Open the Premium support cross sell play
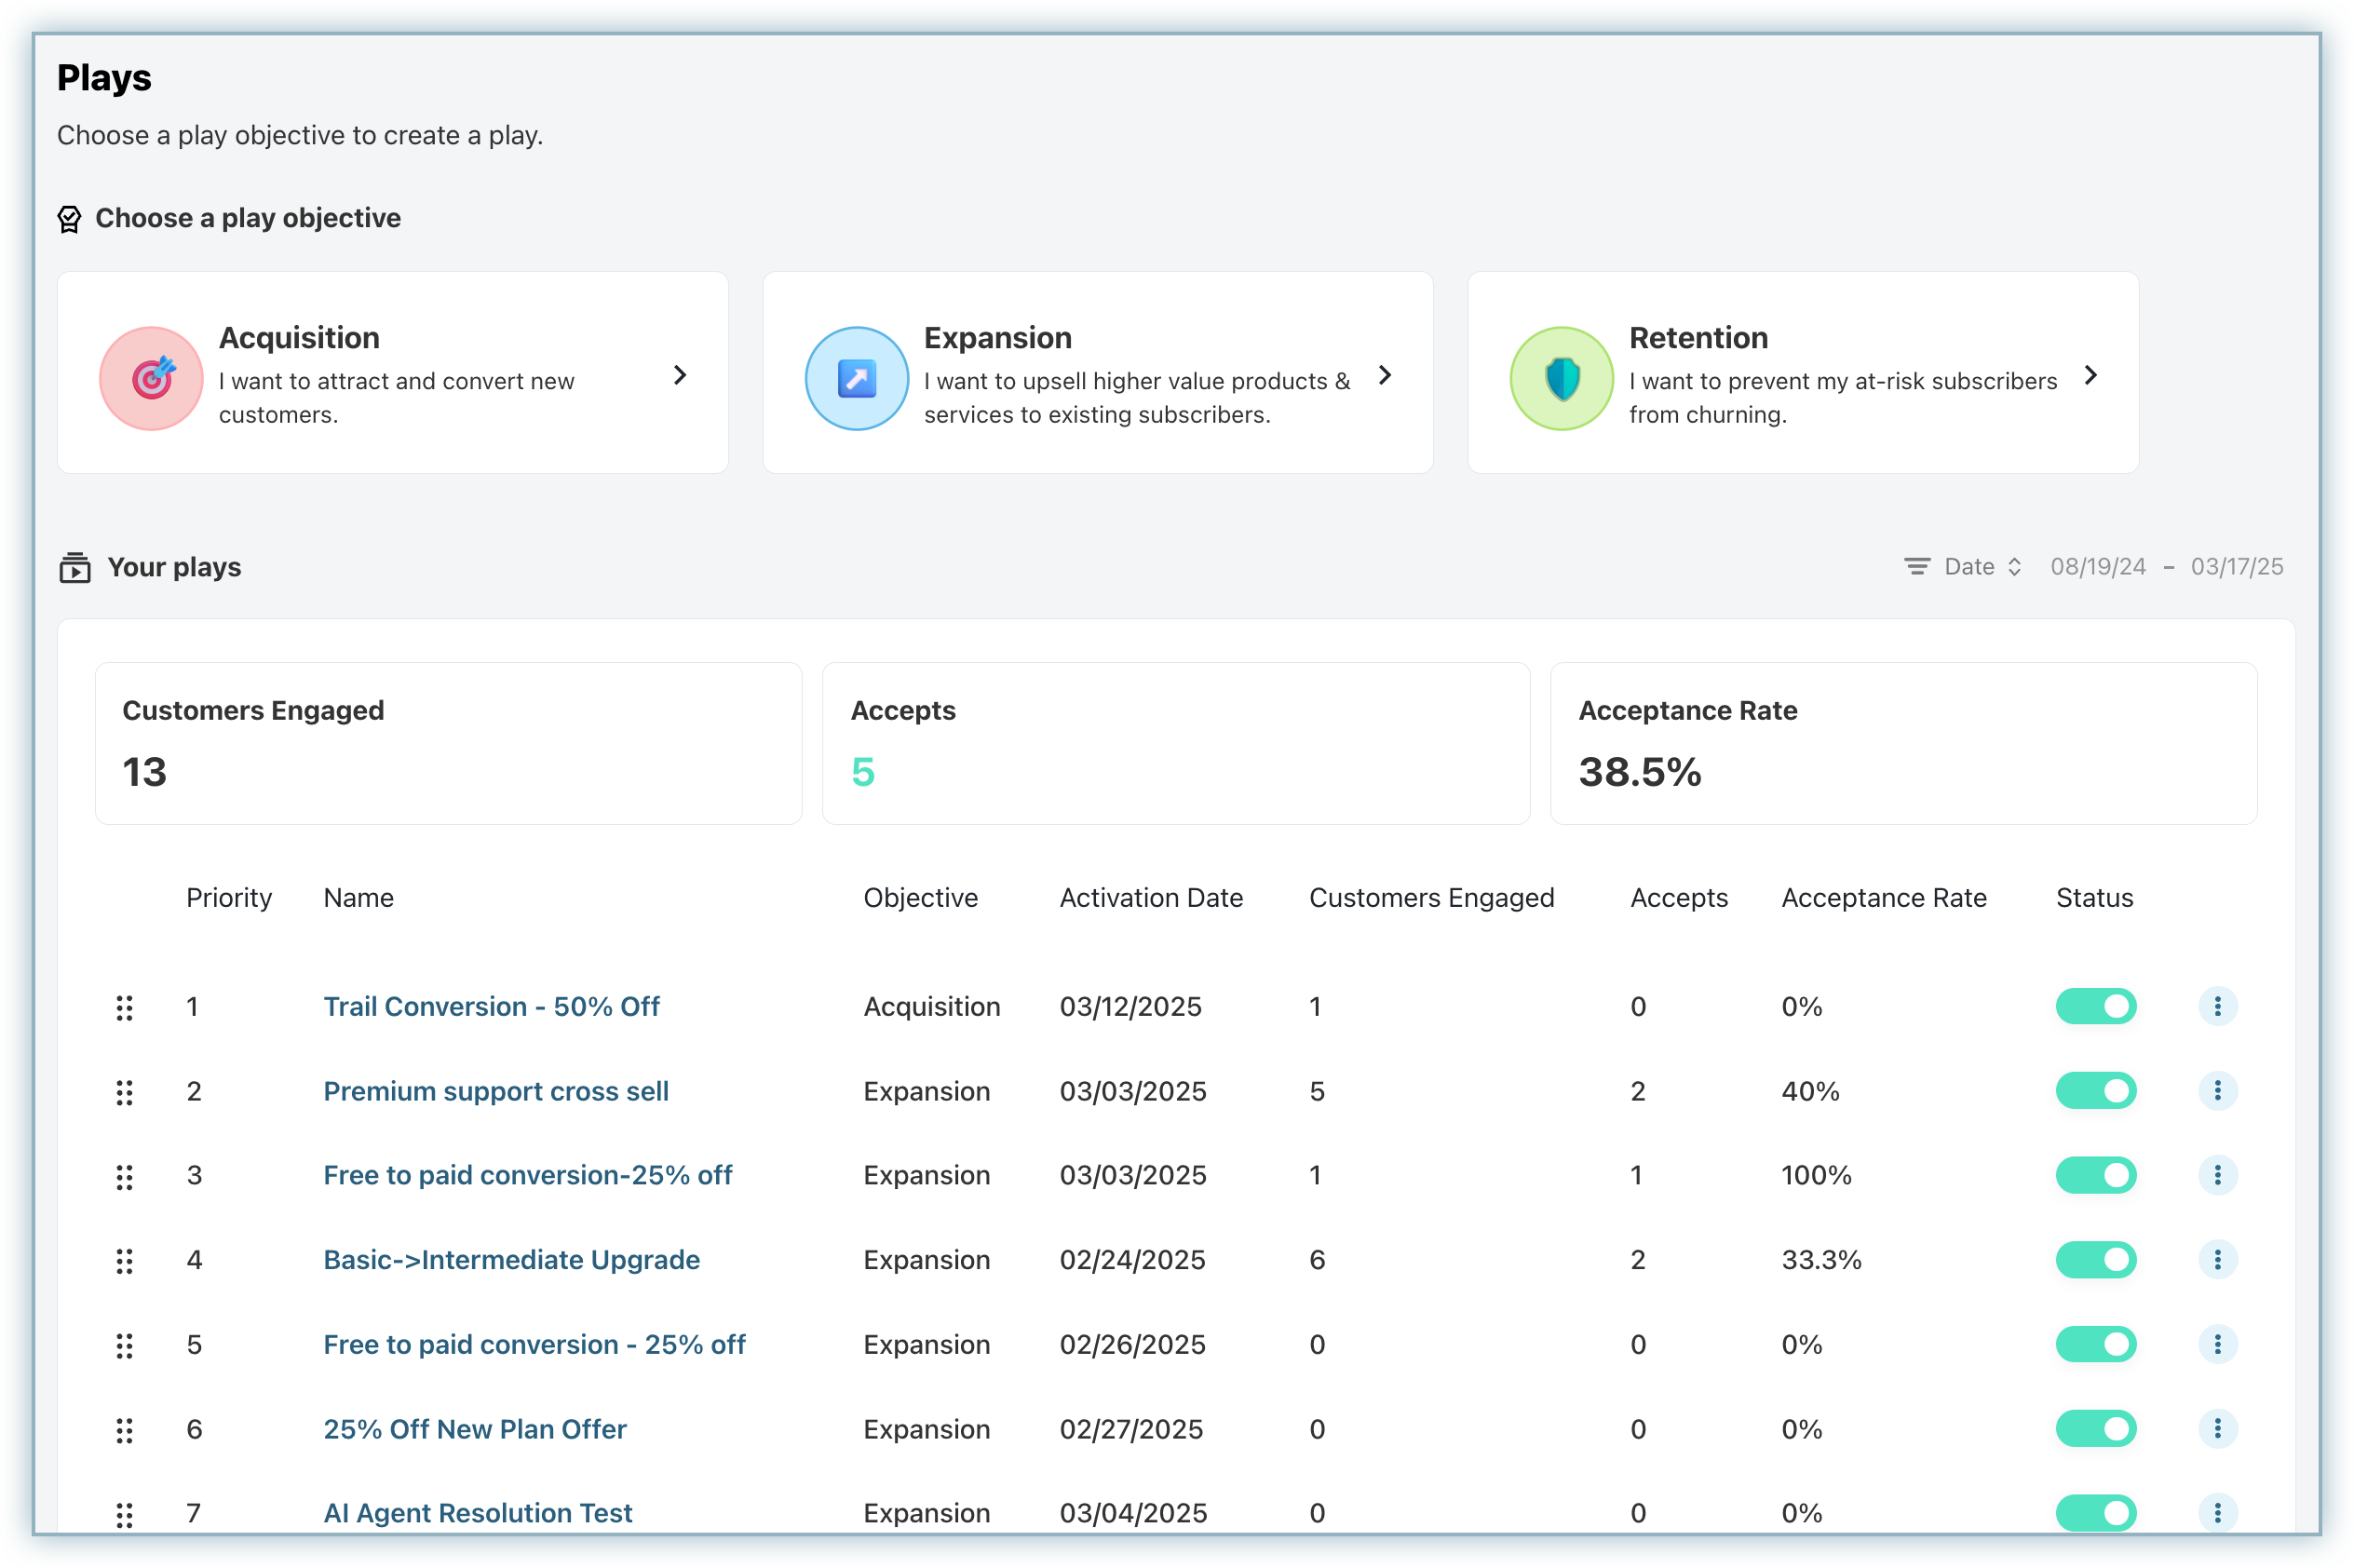Viewport: 2354px width, 1568px height. 496,1091
